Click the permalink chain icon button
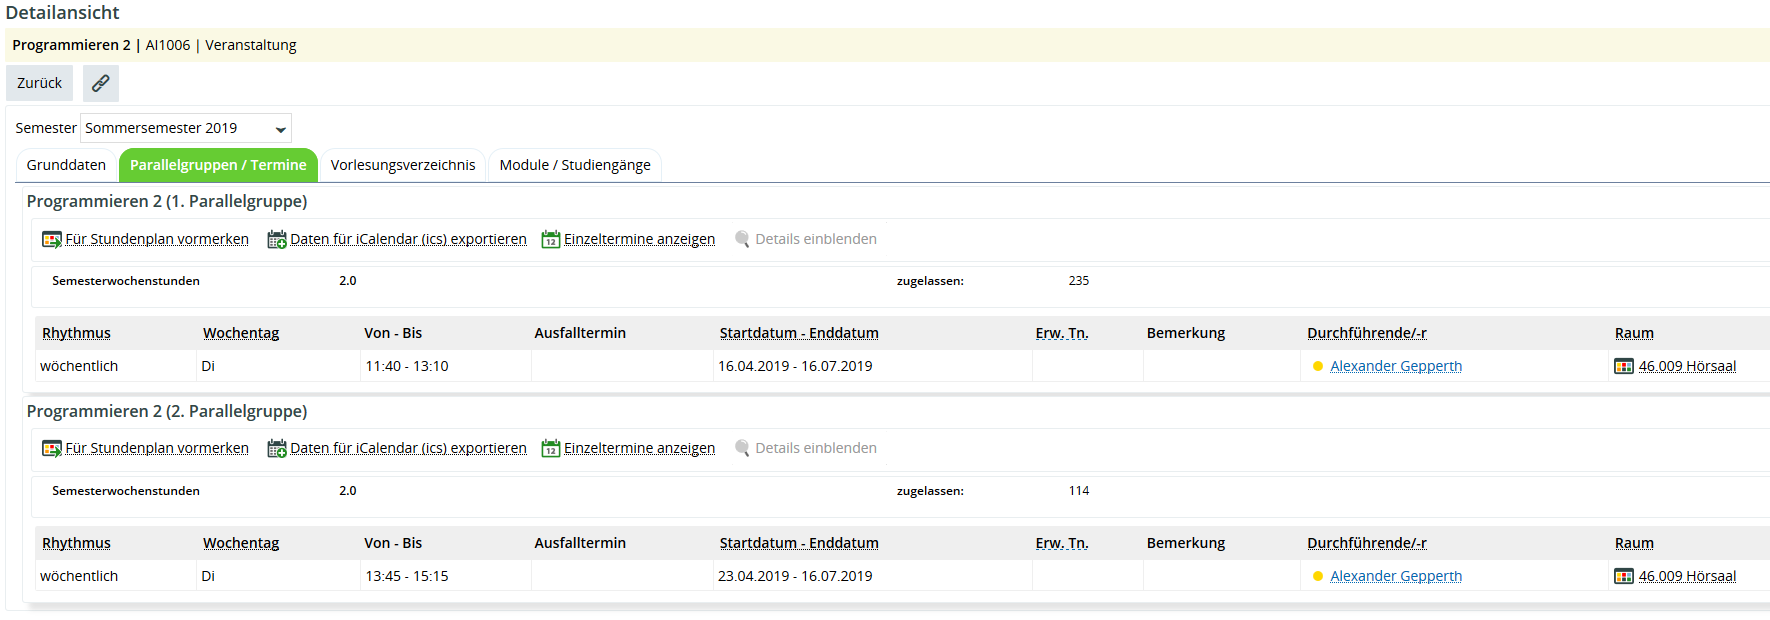1770x620 pixels. click(x=101, y=83)
